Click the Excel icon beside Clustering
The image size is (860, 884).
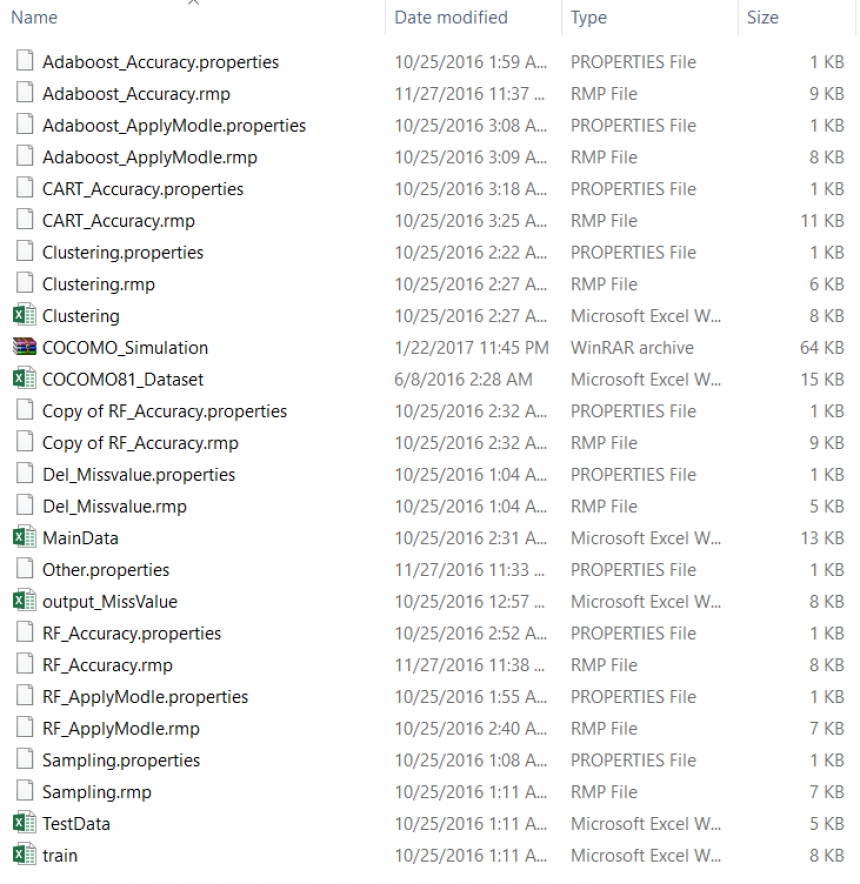click(x=24, y=315)
